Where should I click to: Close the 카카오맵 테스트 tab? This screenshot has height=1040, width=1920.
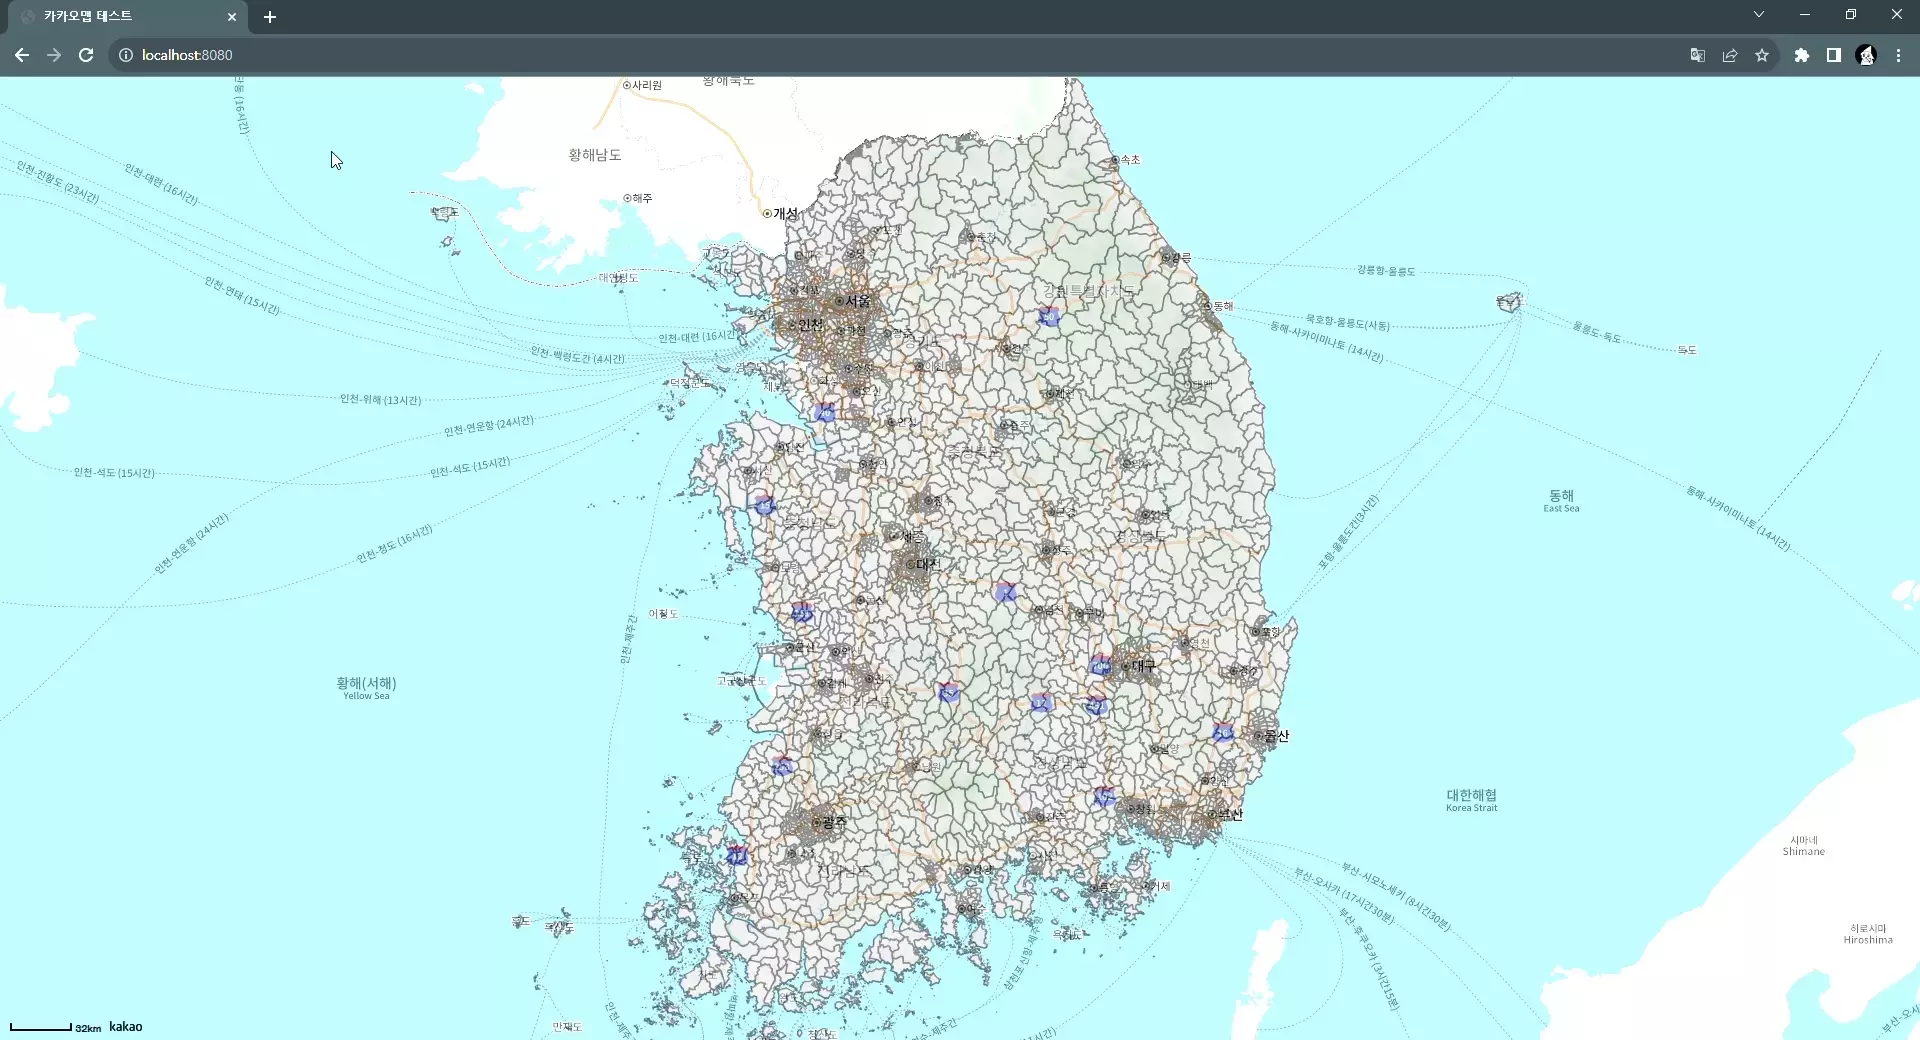[x=232, y=17]
